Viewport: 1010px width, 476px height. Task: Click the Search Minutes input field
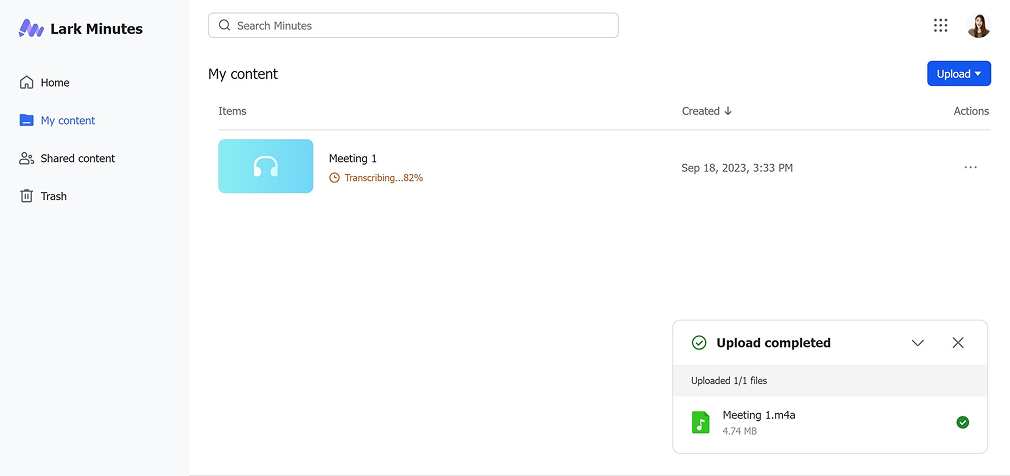coord(420,26)
